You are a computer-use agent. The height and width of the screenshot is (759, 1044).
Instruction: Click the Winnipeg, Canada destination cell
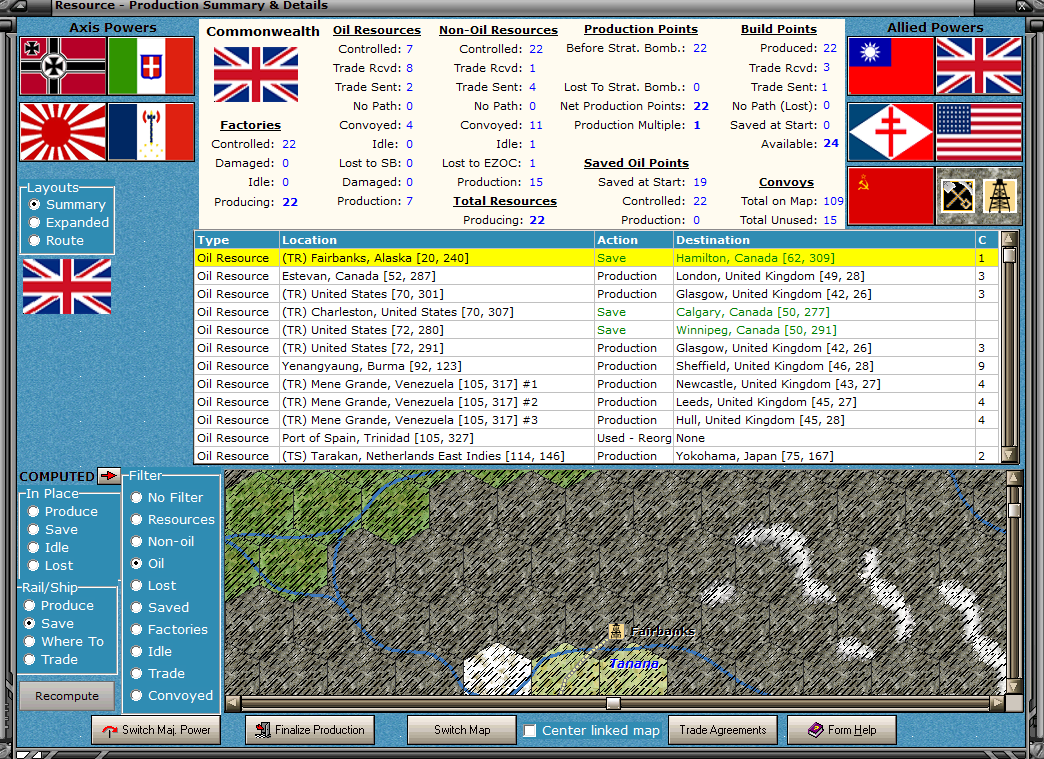[x=824, y=330]
